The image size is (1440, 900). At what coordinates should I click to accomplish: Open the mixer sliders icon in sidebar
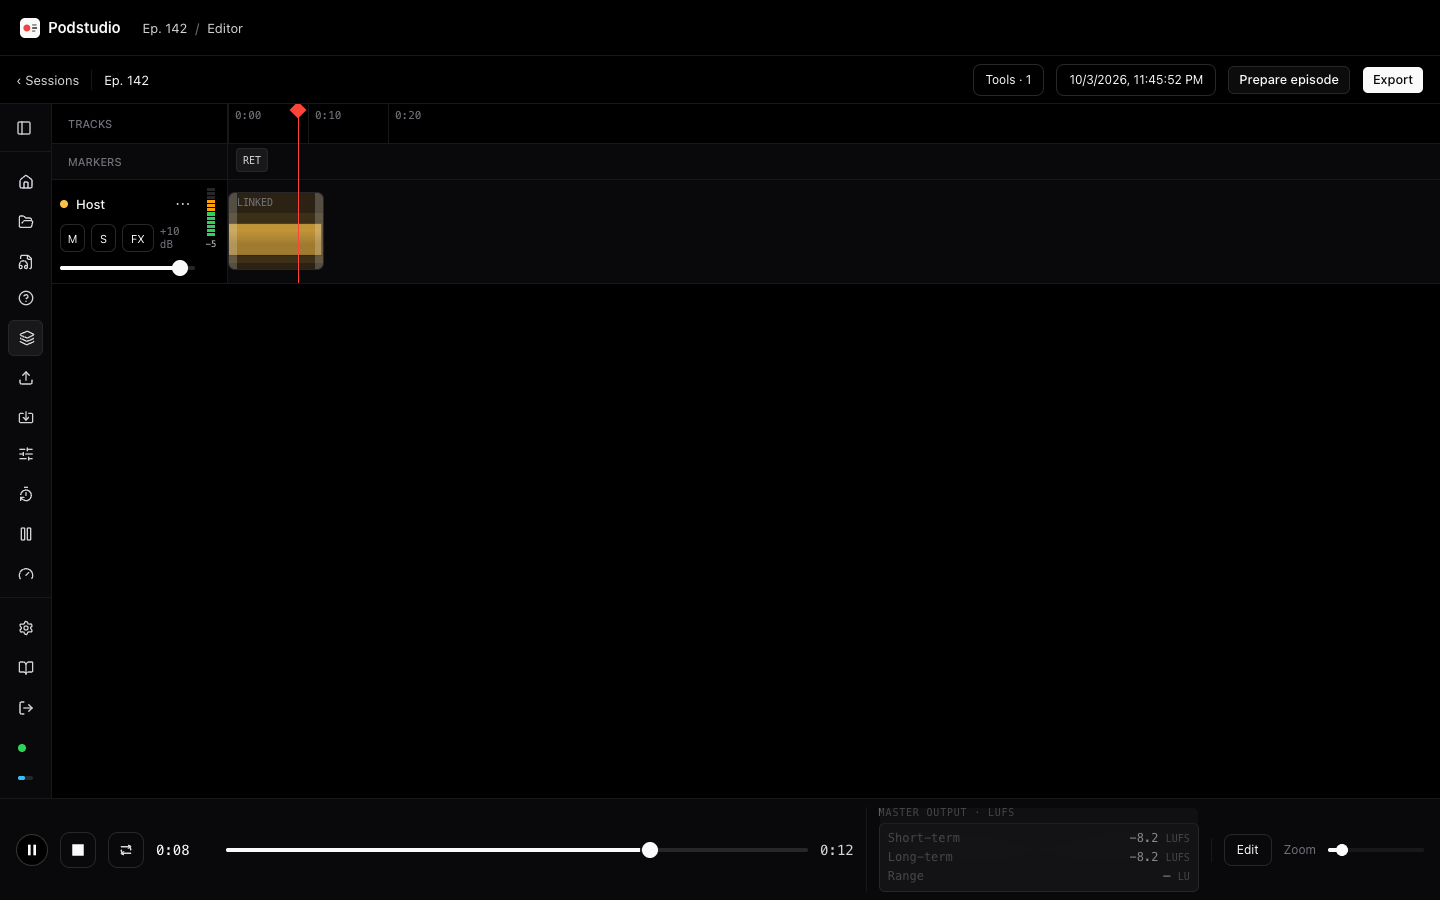(26, 454)
